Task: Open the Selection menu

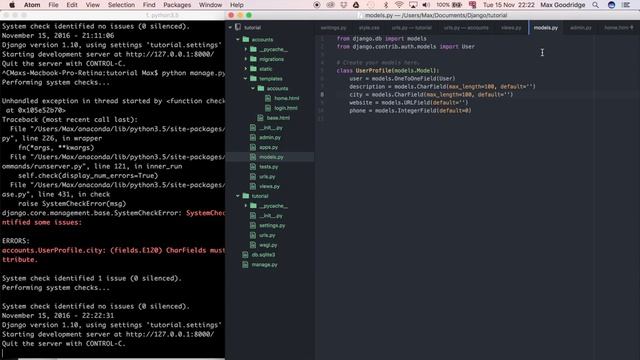Action: pyautogui.click(x=121, y=5)
